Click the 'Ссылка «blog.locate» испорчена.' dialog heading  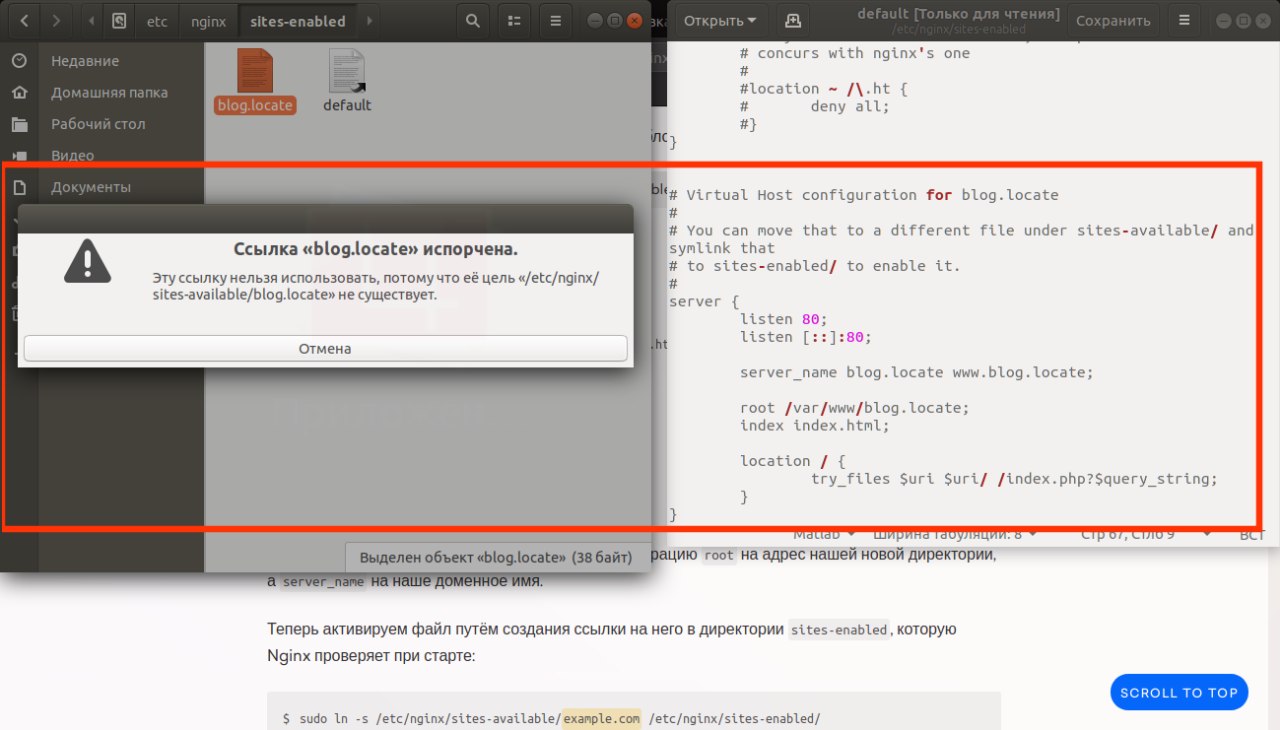376,249
